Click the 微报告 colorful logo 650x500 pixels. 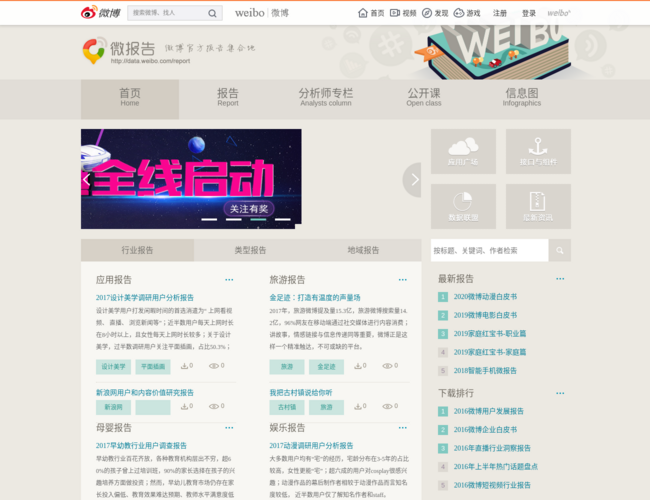click(x=95, y=51)
